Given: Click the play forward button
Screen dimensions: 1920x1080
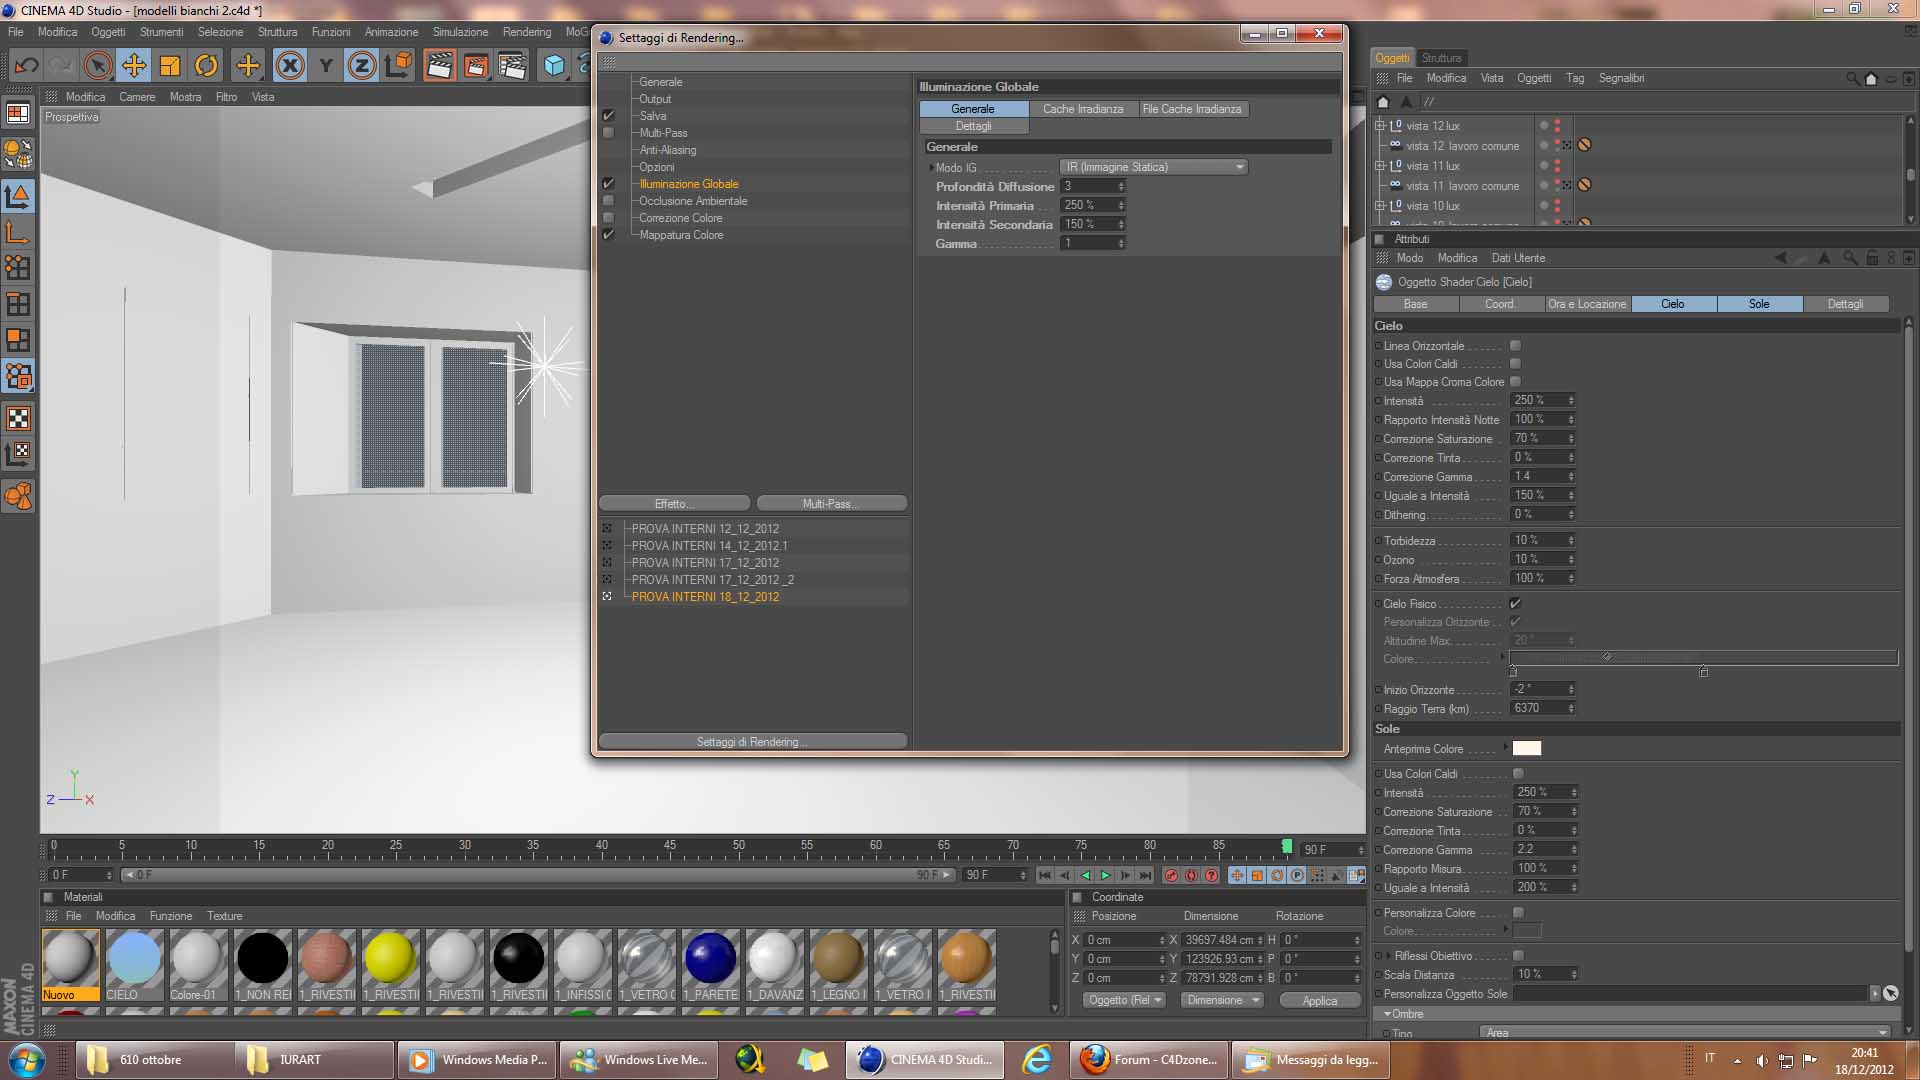Looking at the screenshot, I should [x=1105, y=876].
